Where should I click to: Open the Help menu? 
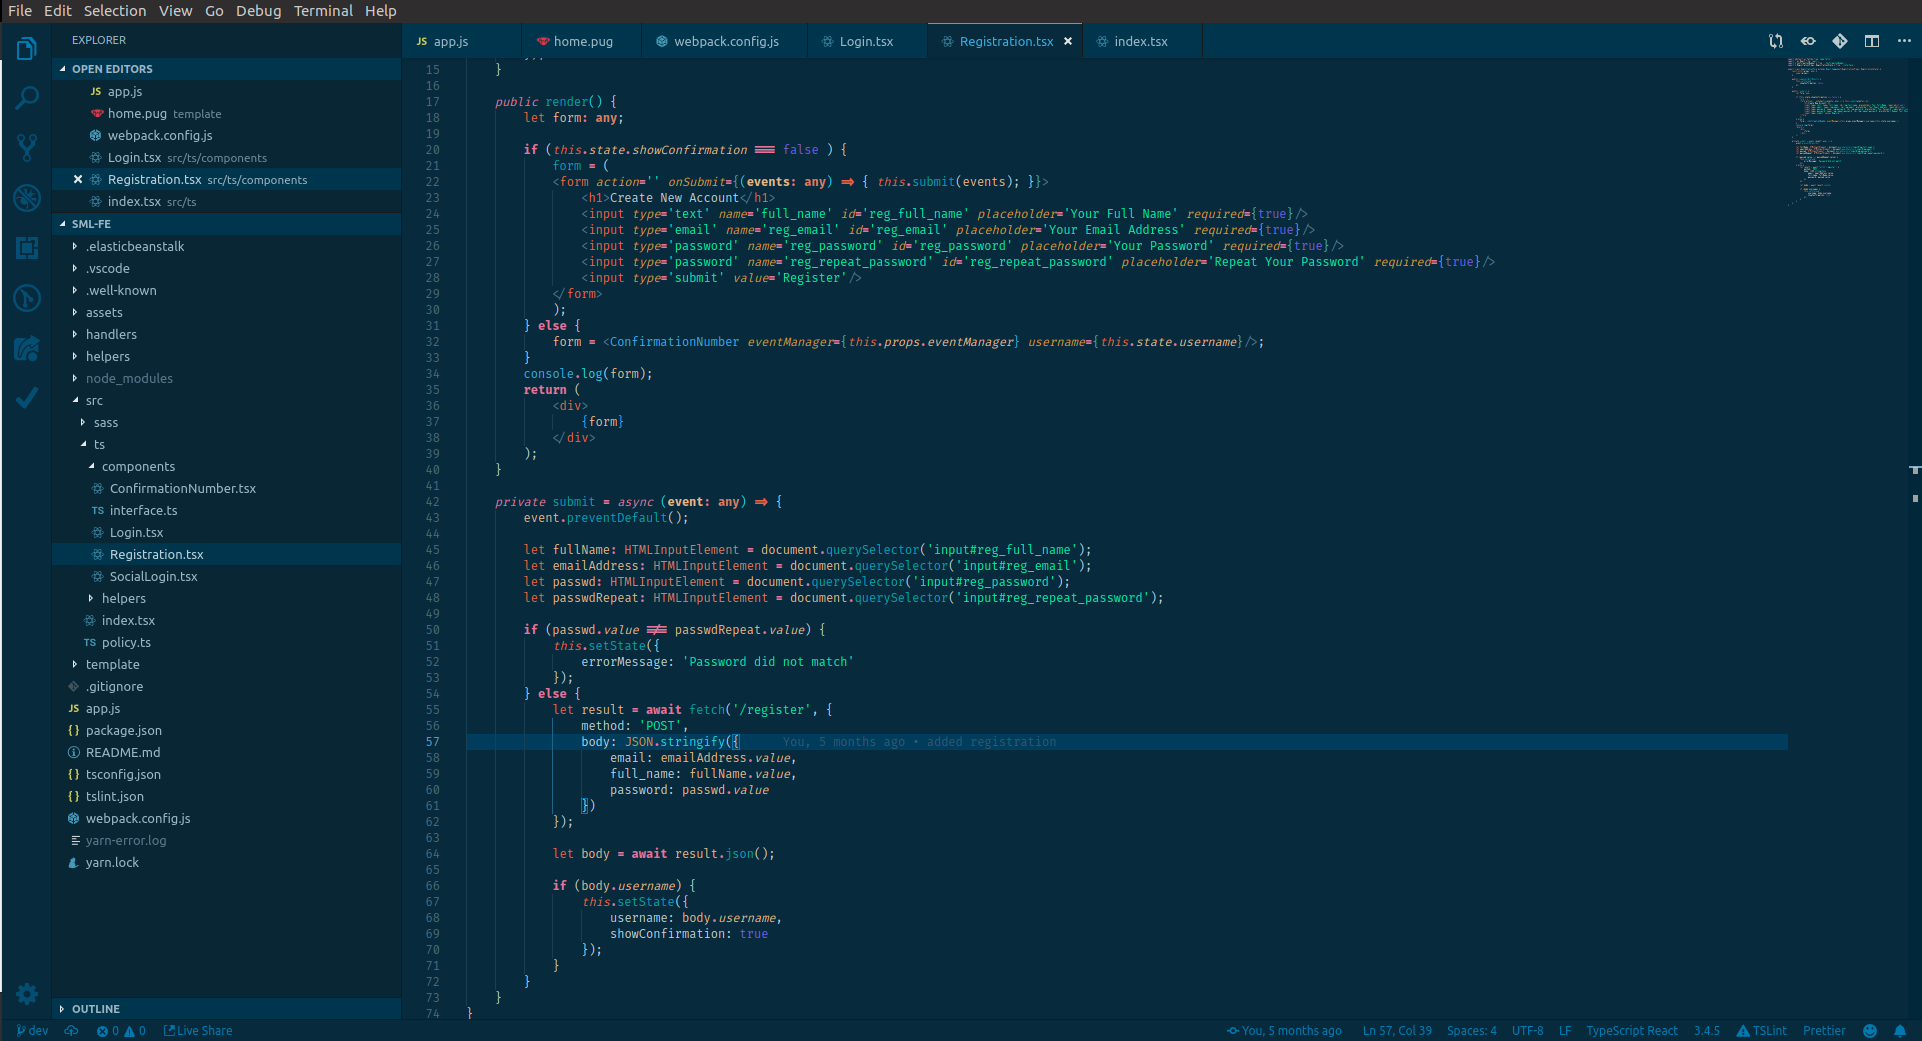(381, 11)
